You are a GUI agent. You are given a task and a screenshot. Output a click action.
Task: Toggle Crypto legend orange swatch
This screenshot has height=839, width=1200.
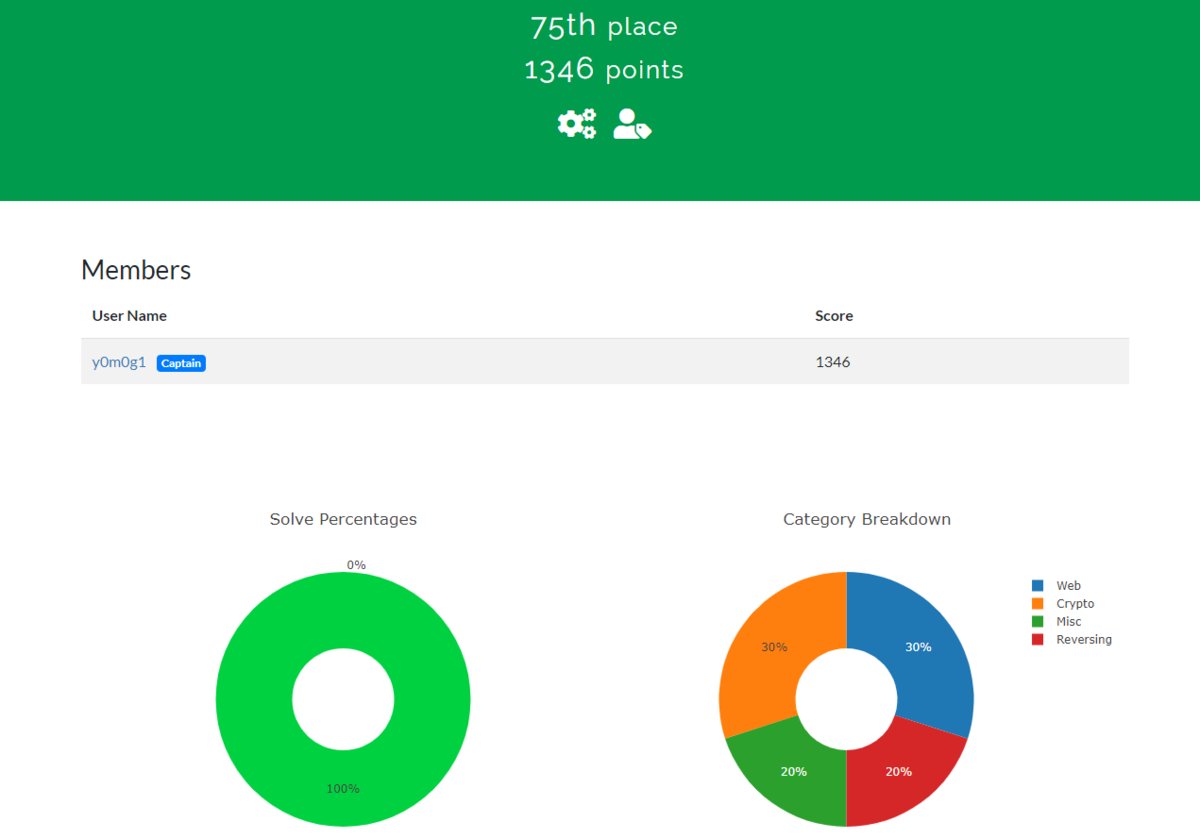[1037, 604]
